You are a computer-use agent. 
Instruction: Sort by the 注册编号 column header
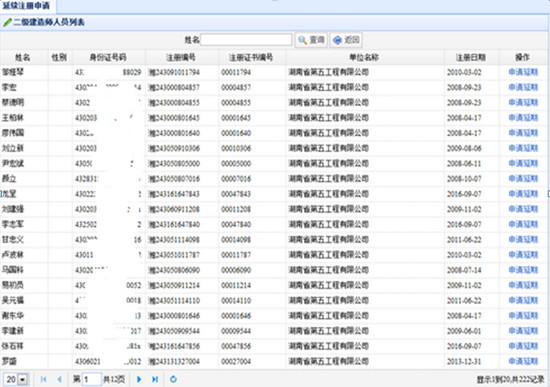[181, 58]
